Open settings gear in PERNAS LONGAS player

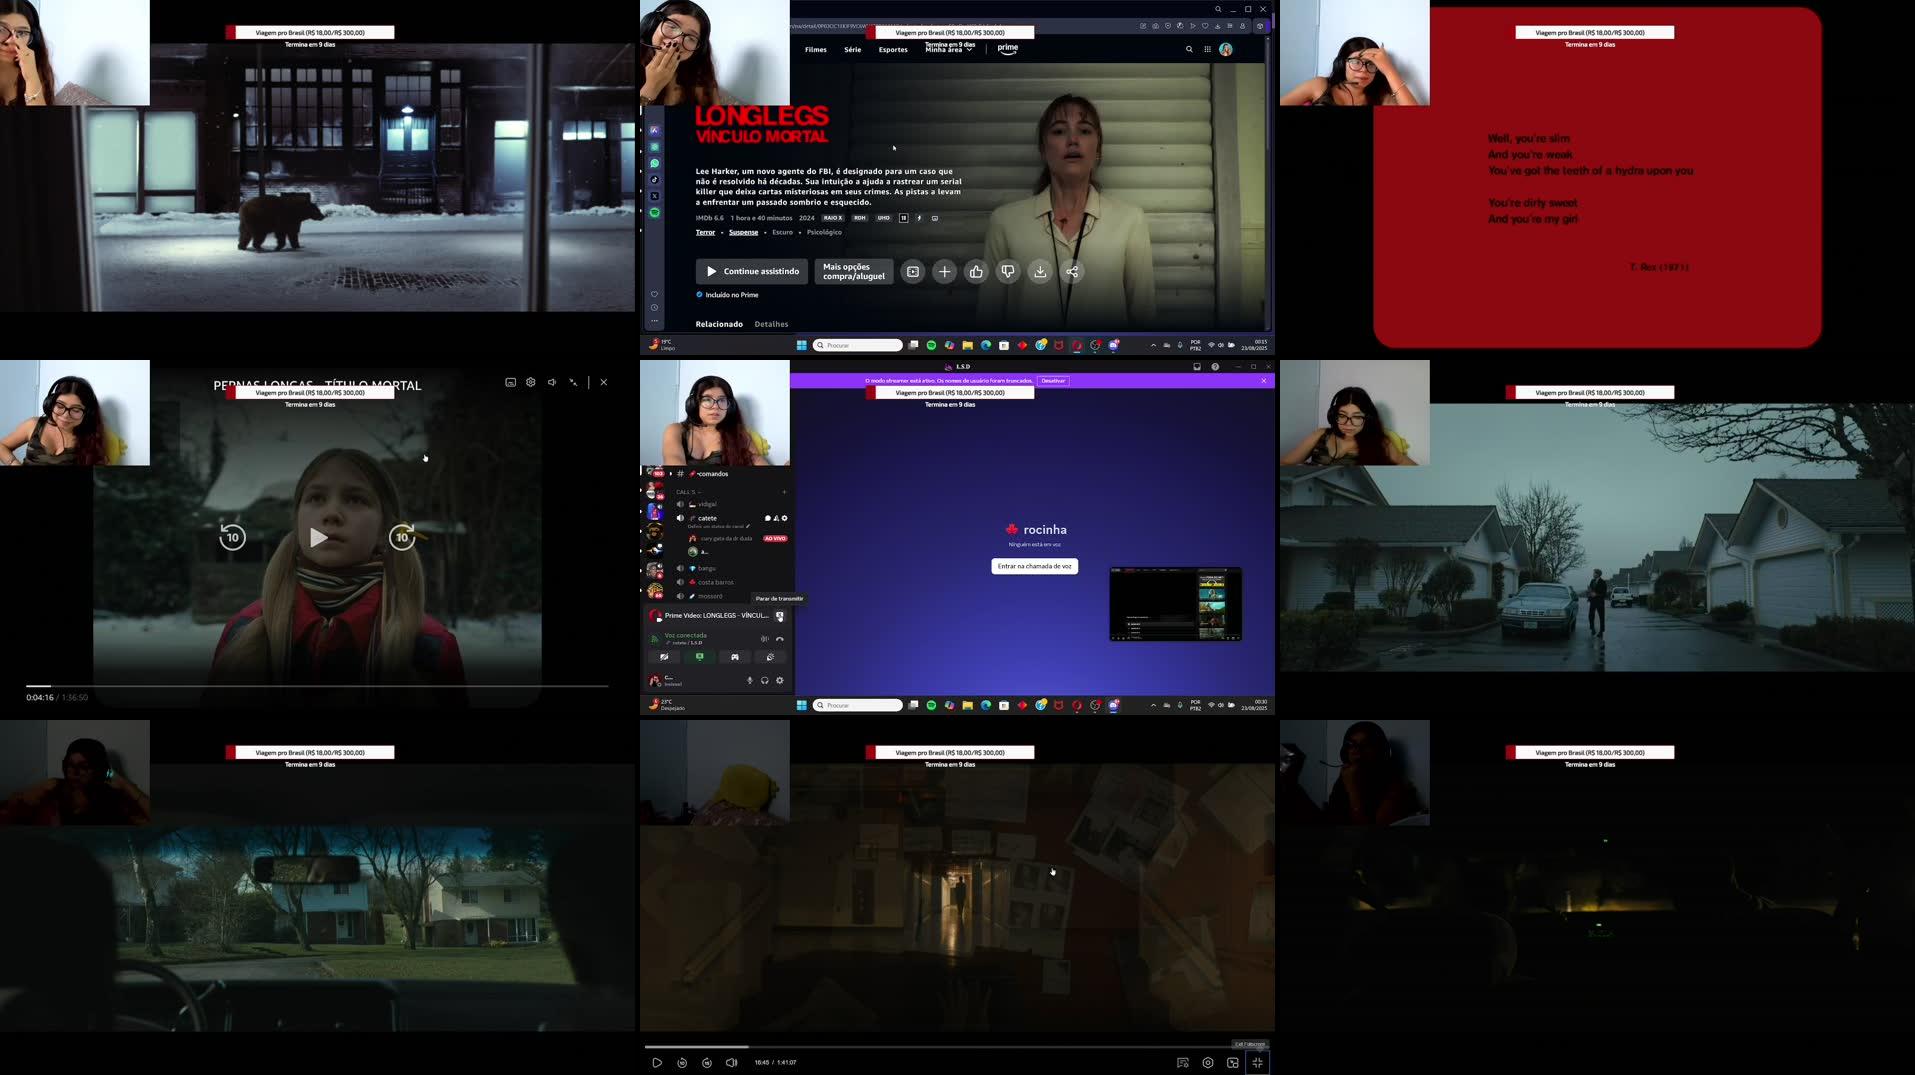531,382
